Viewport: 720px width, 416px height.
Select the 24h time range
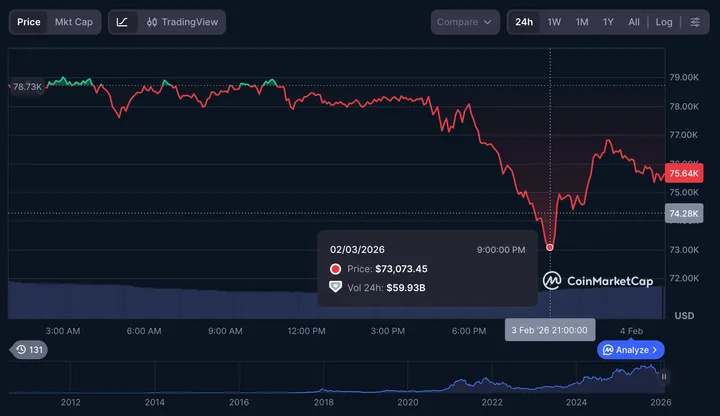tap(524, 22)
